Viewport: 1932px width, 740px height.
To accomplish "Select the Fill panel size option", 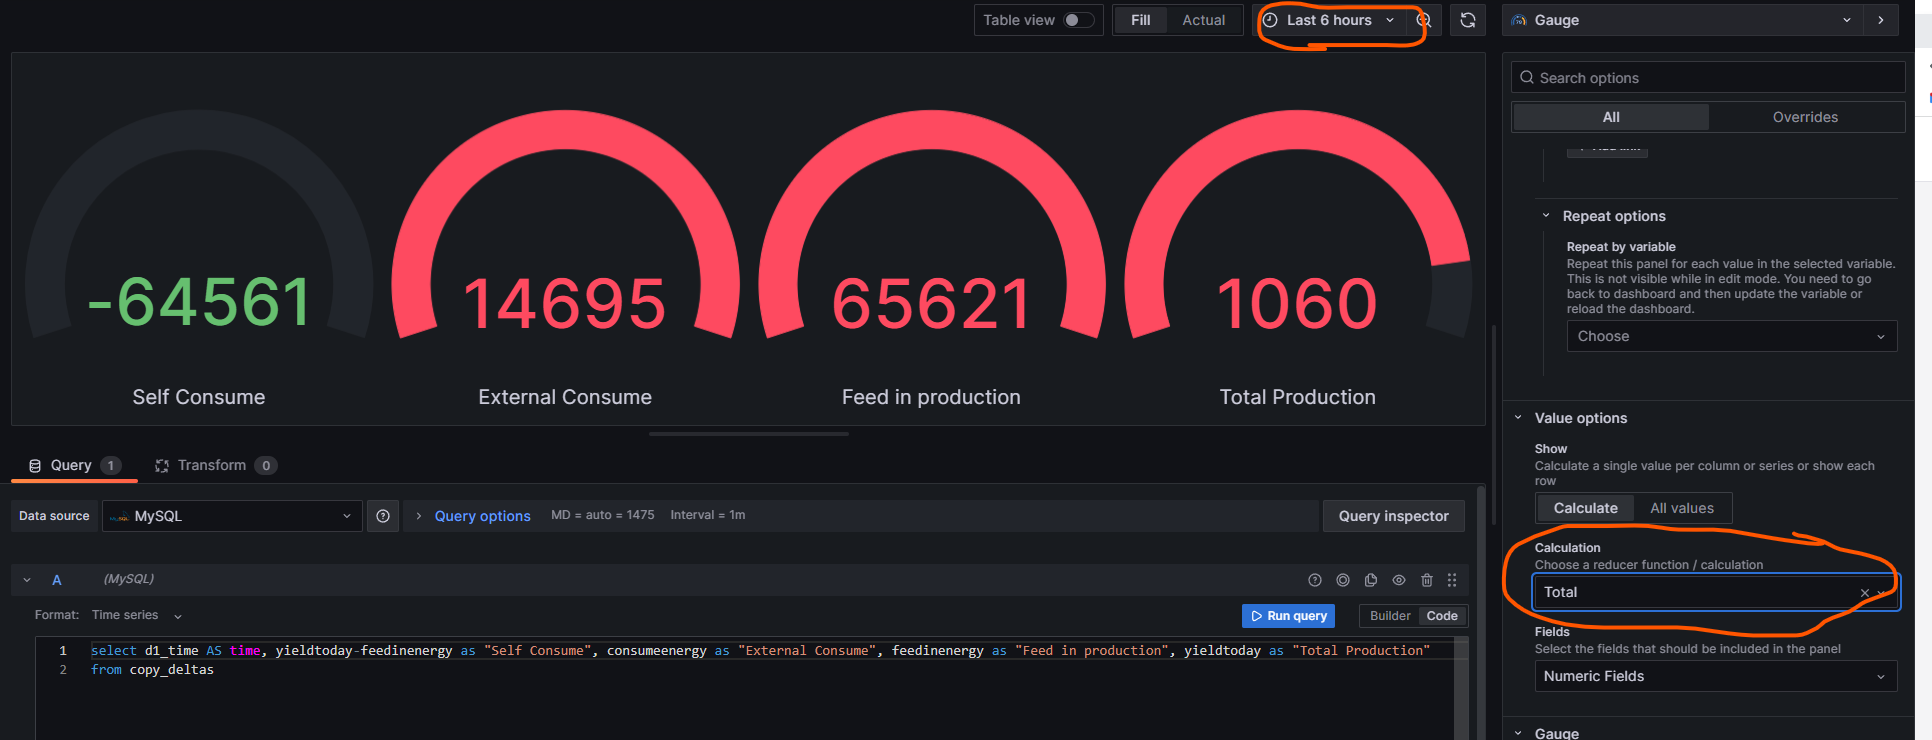I will point(1140,20).
